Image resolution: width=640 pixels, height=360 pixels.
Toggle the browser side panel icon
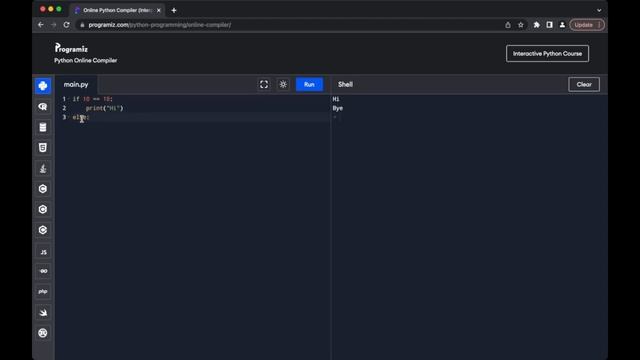pos(549,25)
